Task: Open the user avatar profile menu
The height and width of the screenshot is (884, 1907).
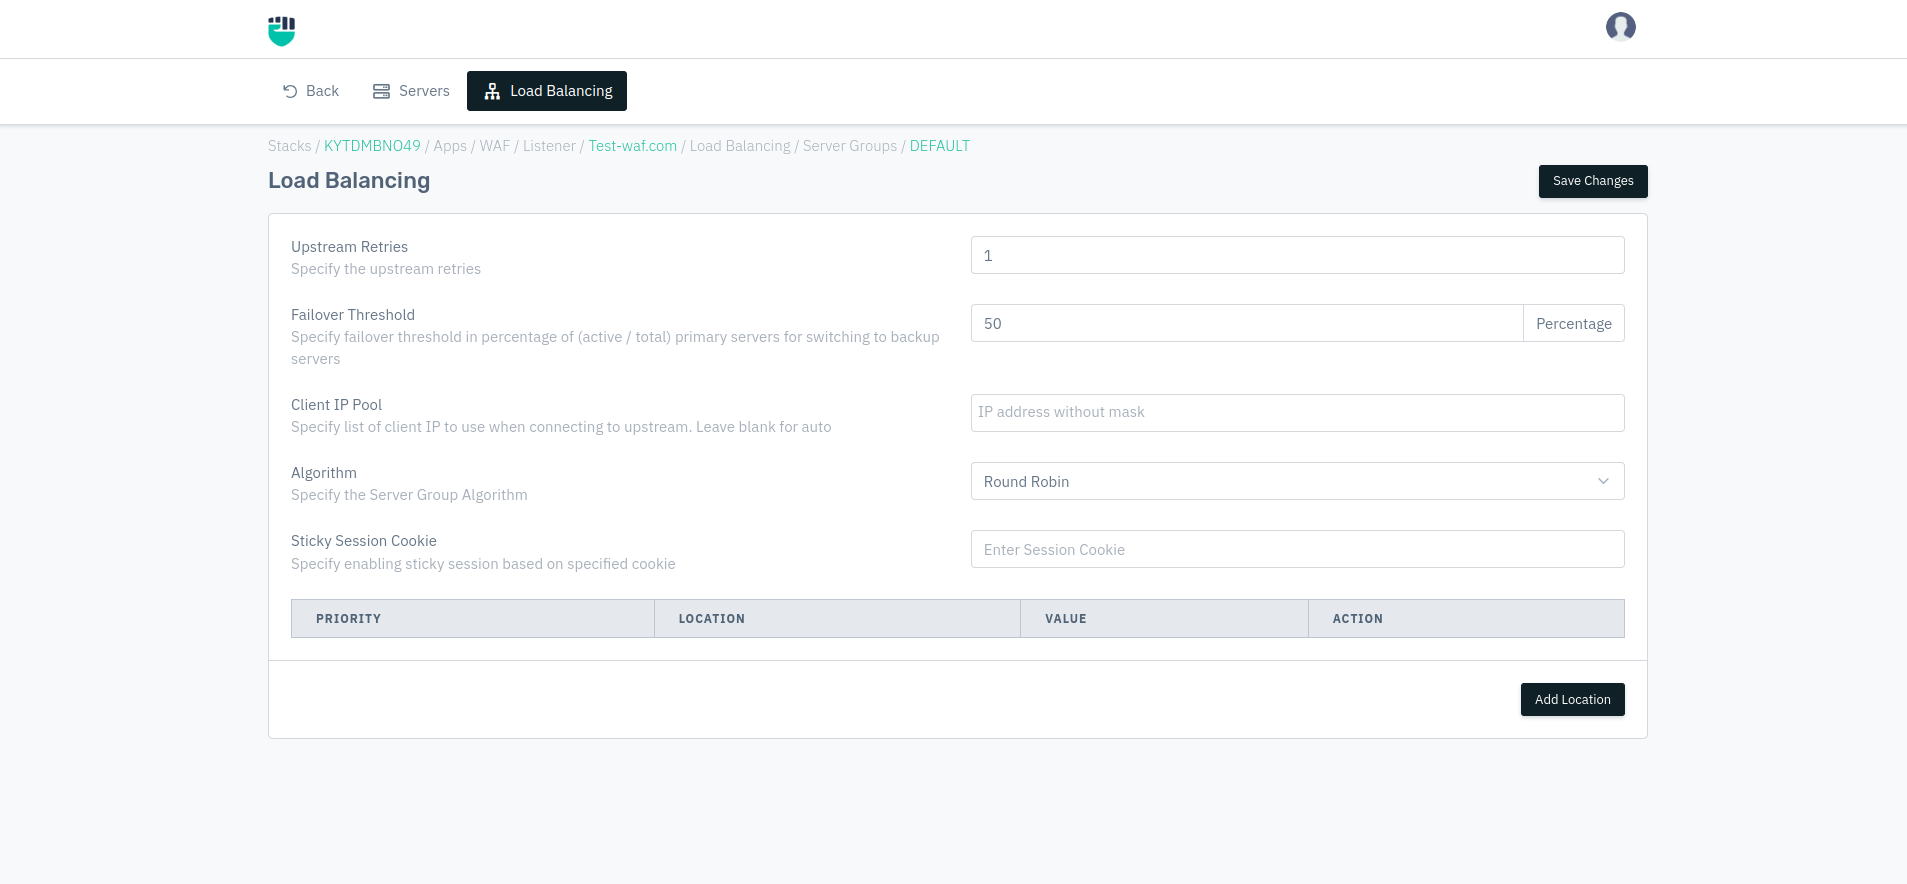Action: point(1620,27)
